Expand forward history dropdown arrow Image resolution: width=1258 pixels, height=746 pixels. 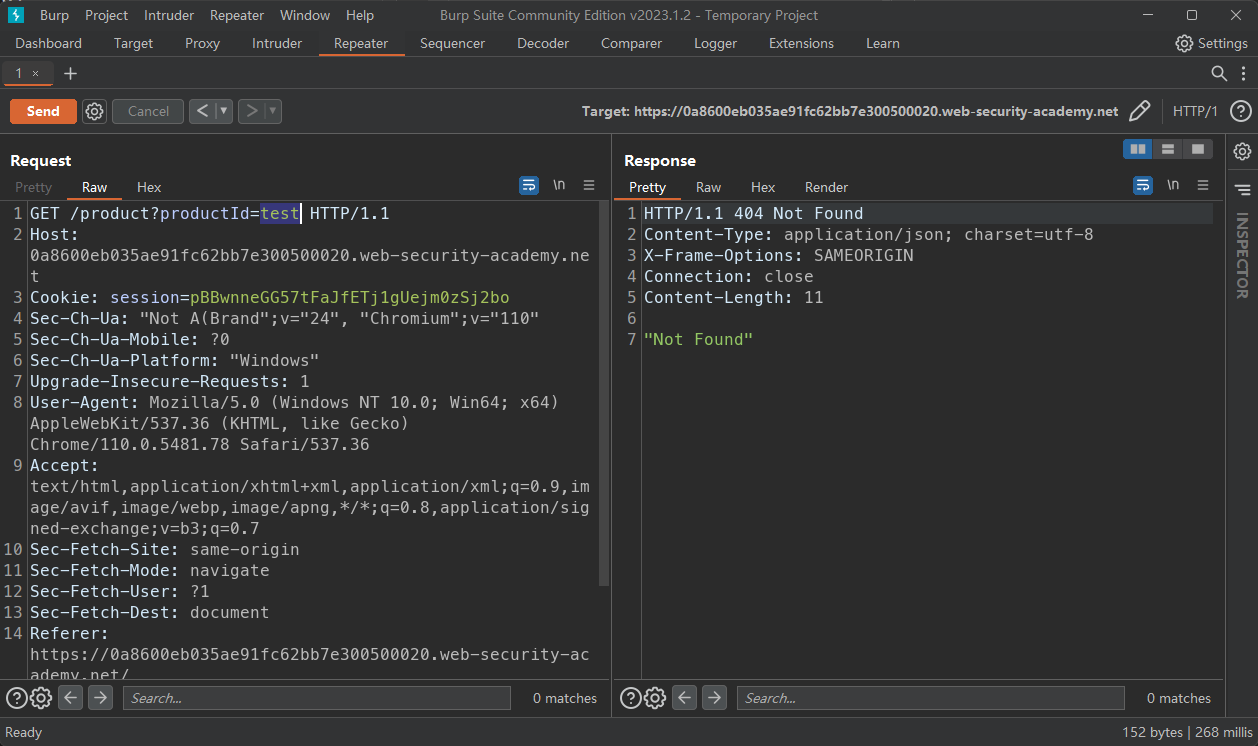[x=273, y=111]
